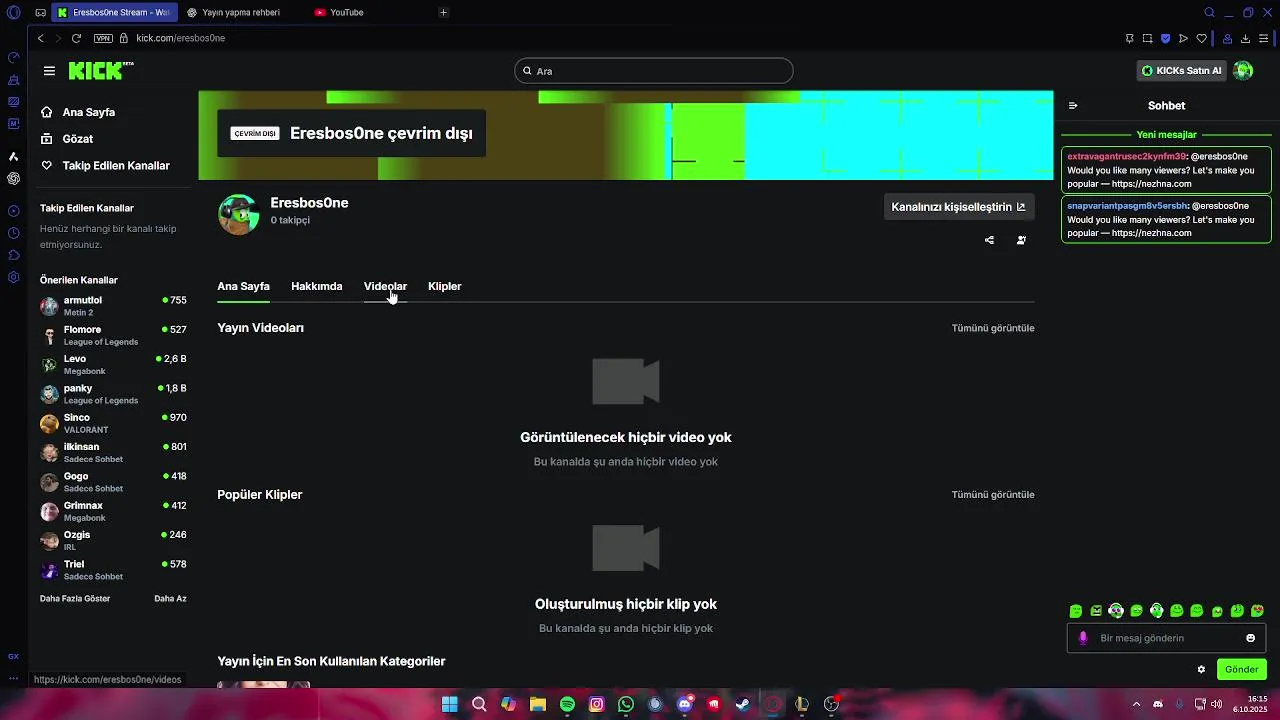The height and width of the screenshot is (720, 1280).
Task: Show hidden system tray icons chevron
Action: click(1136, 704)
